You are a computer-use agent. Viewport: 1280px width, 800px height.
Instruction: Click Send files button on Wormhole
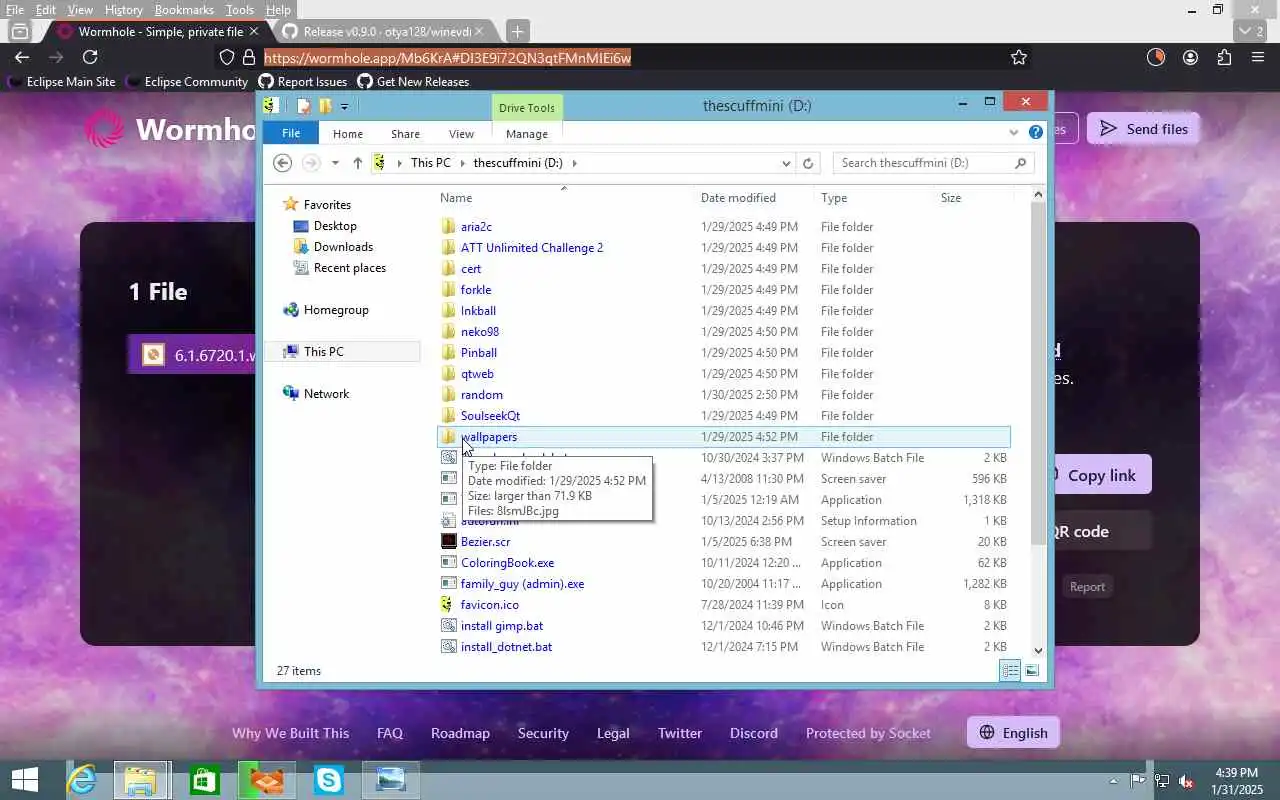[1144, 129]
